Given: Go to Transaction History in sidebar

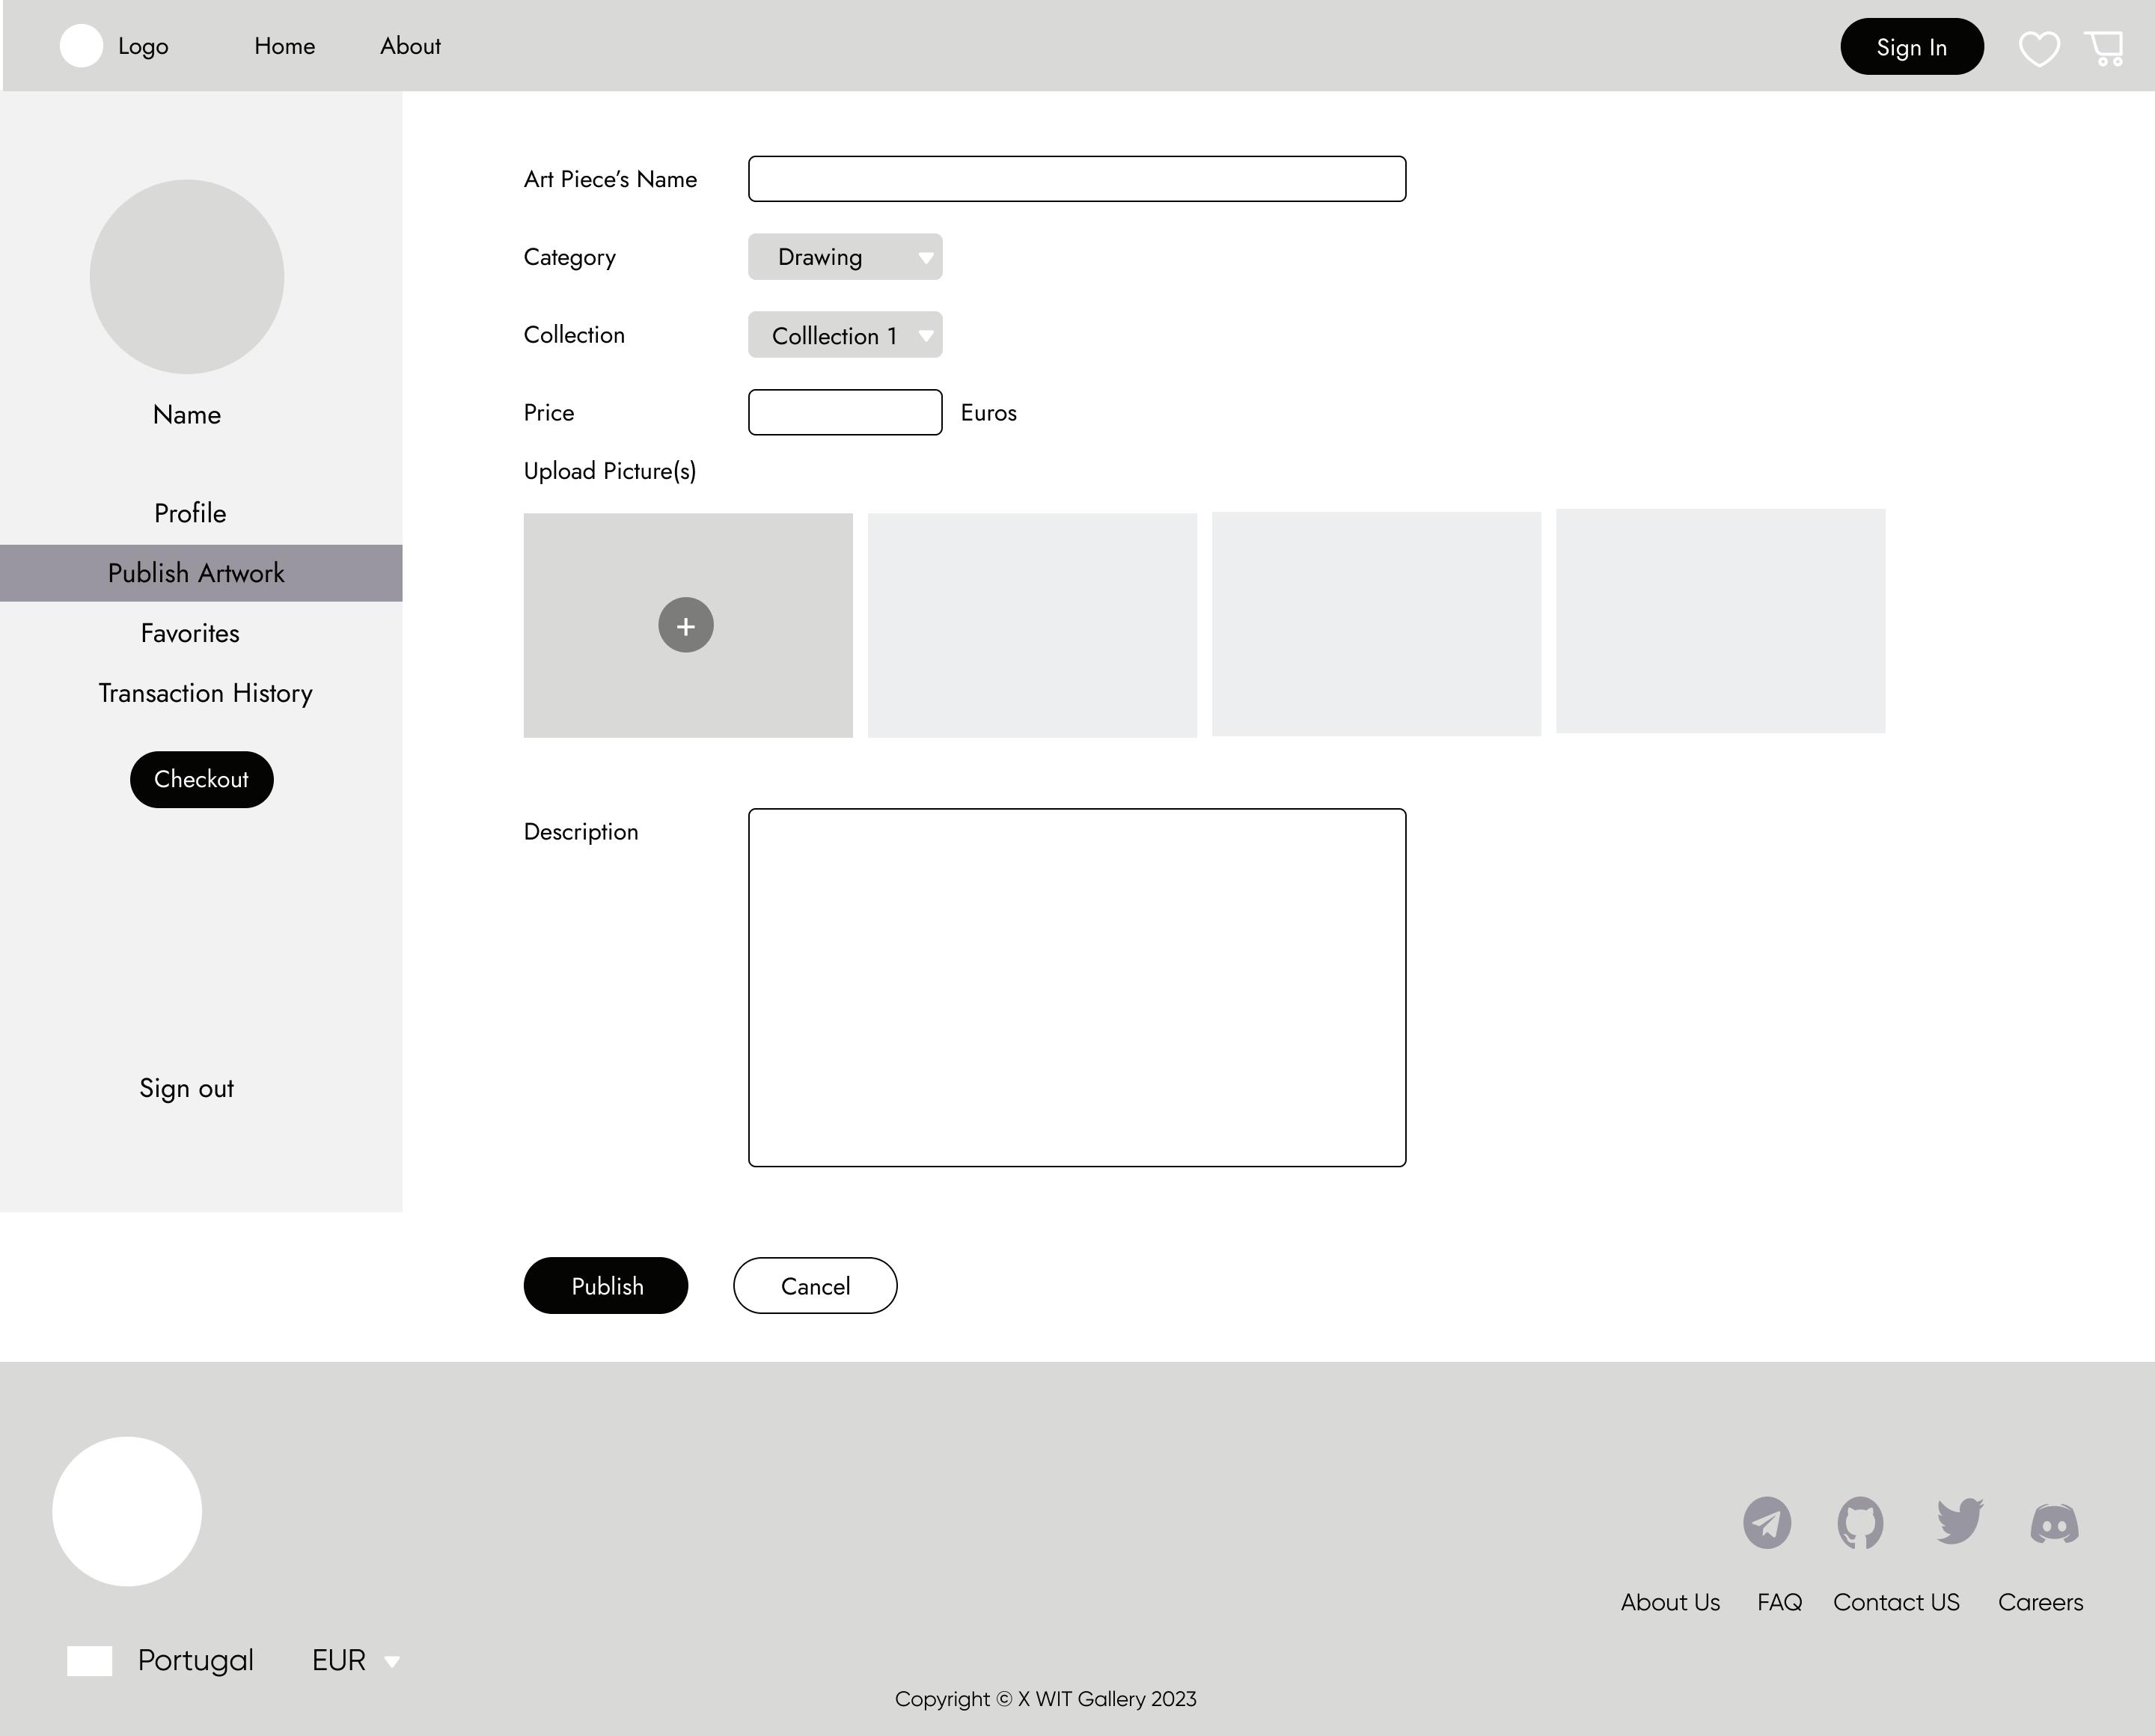Looking at the screenshot, I should coord(205,693).
